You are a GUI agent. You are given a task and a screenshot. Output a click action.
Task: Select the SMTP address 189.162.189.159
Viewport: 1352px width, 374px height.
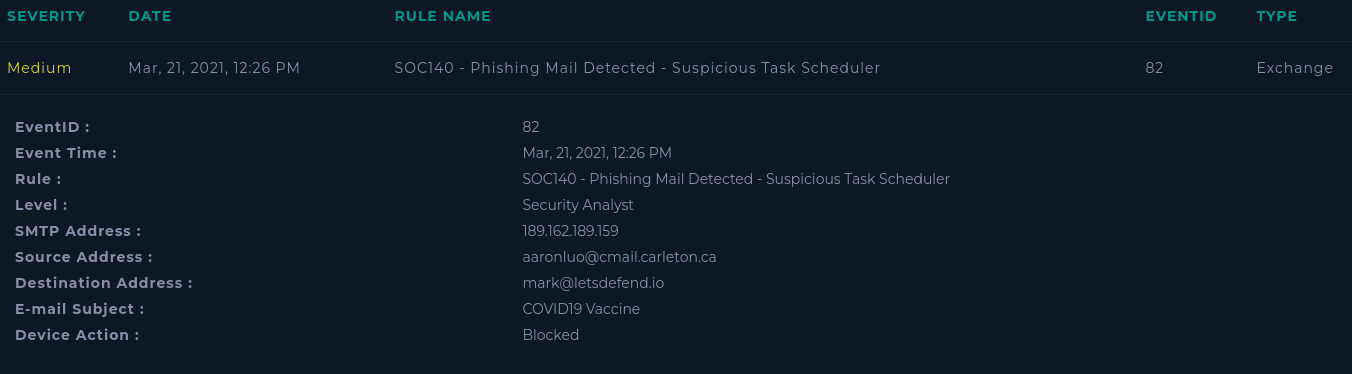(570, 231)
